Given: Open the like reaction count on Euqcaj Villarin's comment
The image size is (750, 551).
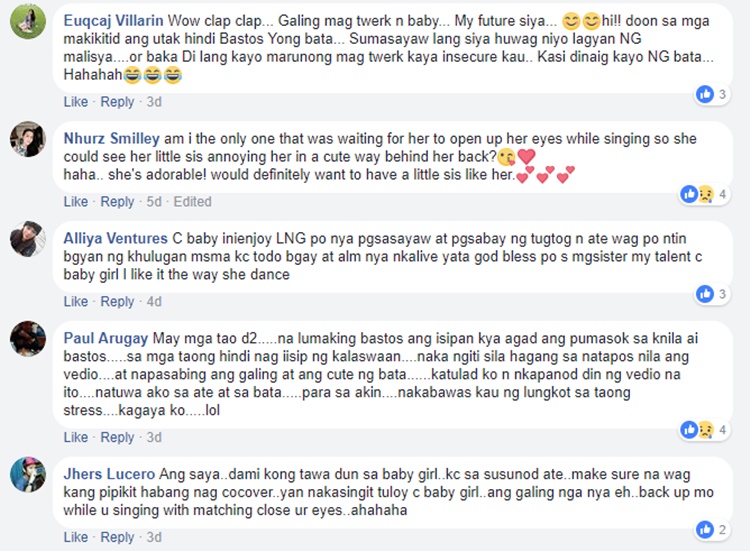Looking at the screenshot, I should click(712, 94).
